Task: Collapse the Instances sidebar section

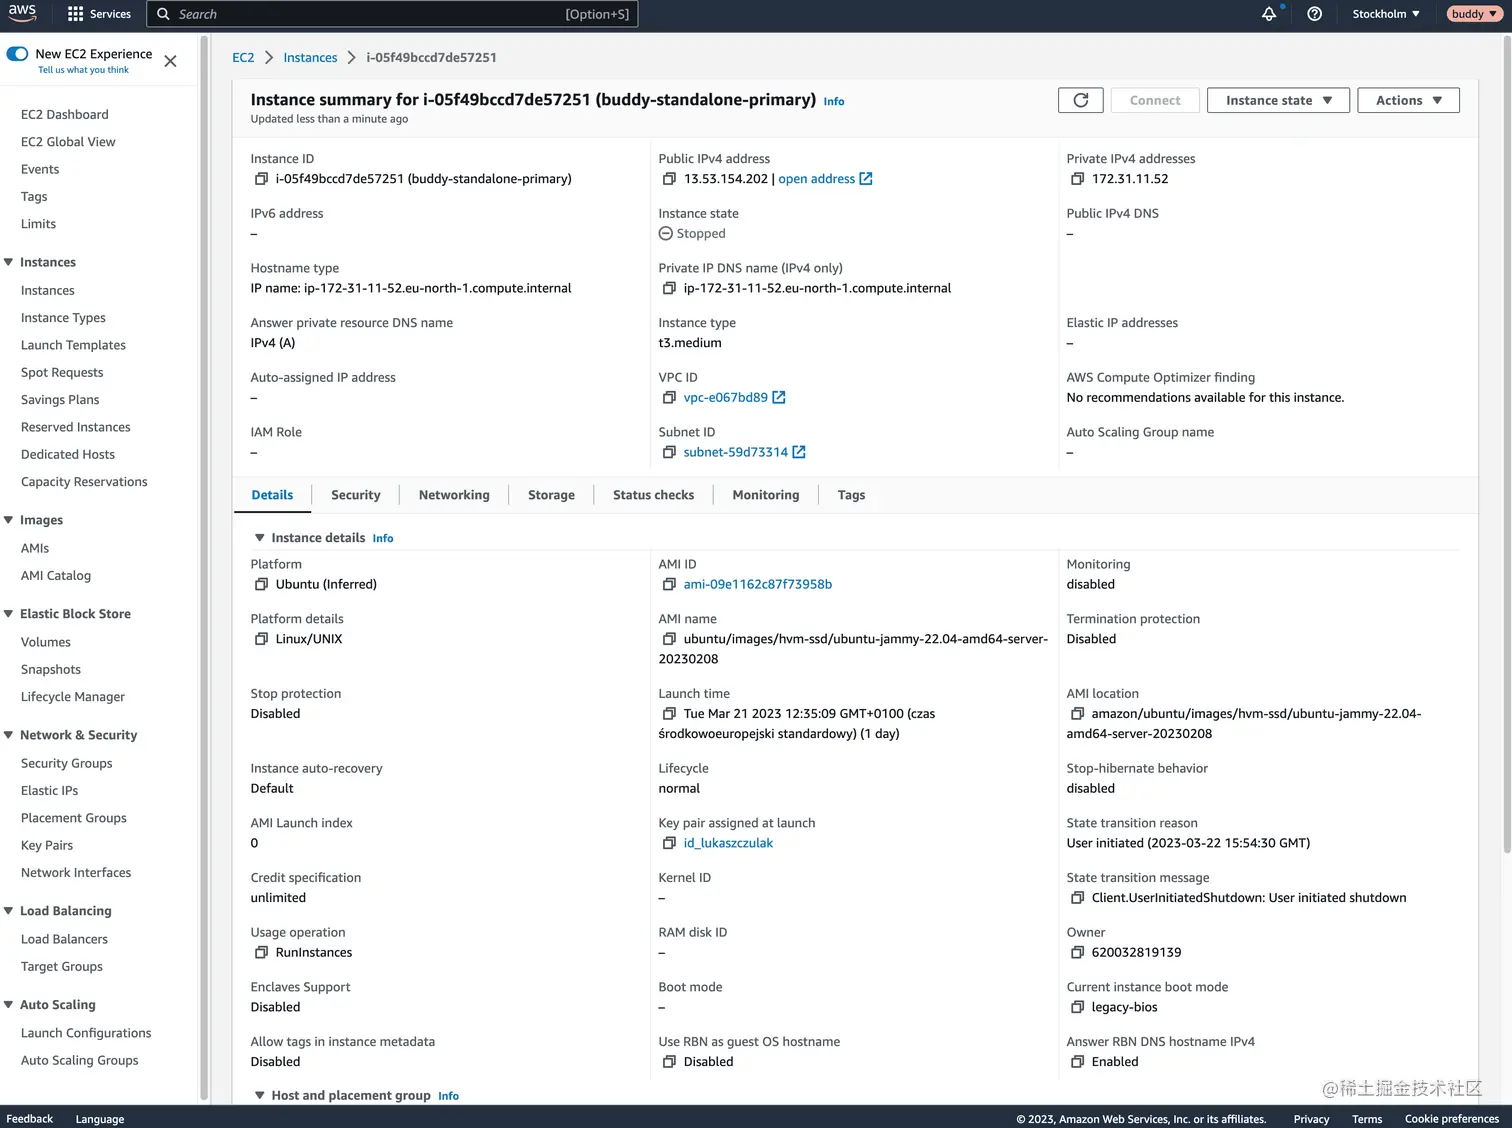Action: click(9, 262)
